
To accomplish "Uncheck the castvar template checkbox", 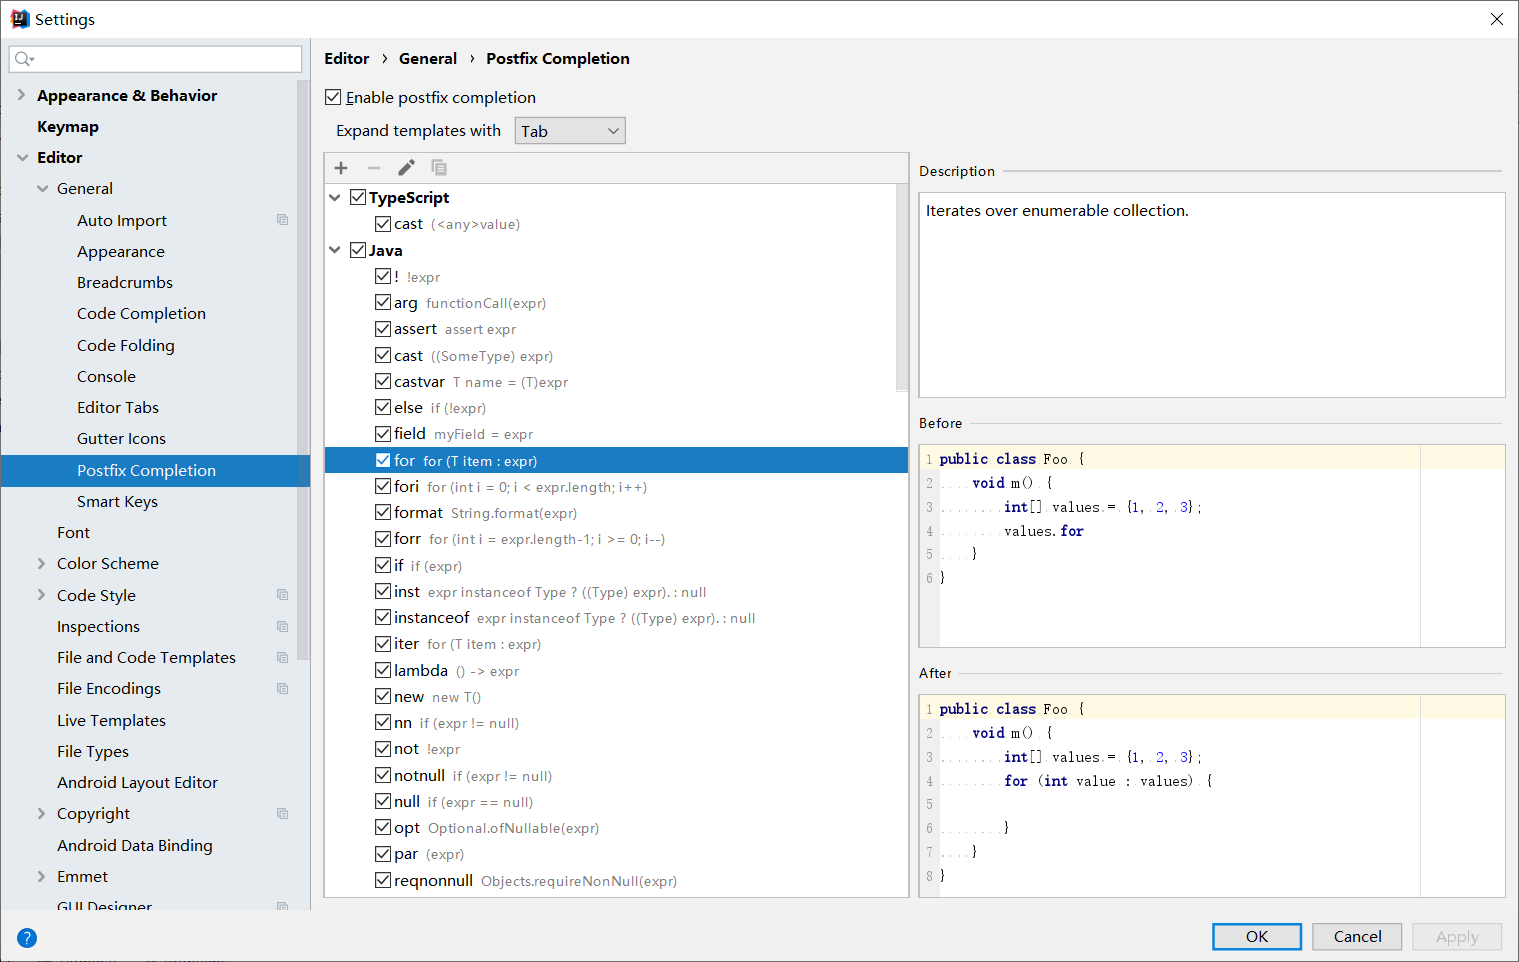I will tap(383, 381).
